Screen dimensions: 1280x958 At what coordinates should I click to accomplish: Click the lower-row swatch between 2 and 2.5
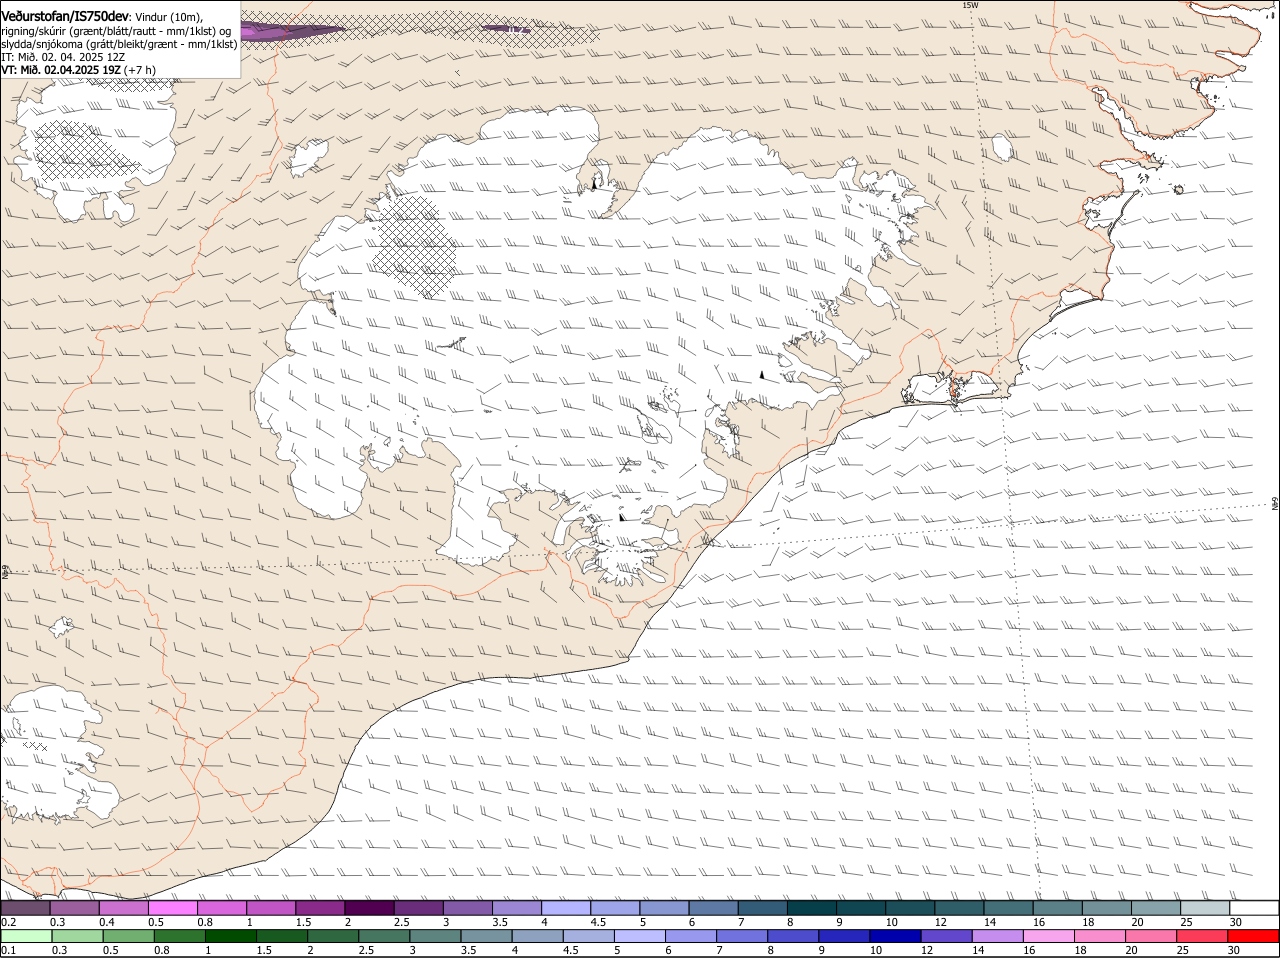pos(332,936)
